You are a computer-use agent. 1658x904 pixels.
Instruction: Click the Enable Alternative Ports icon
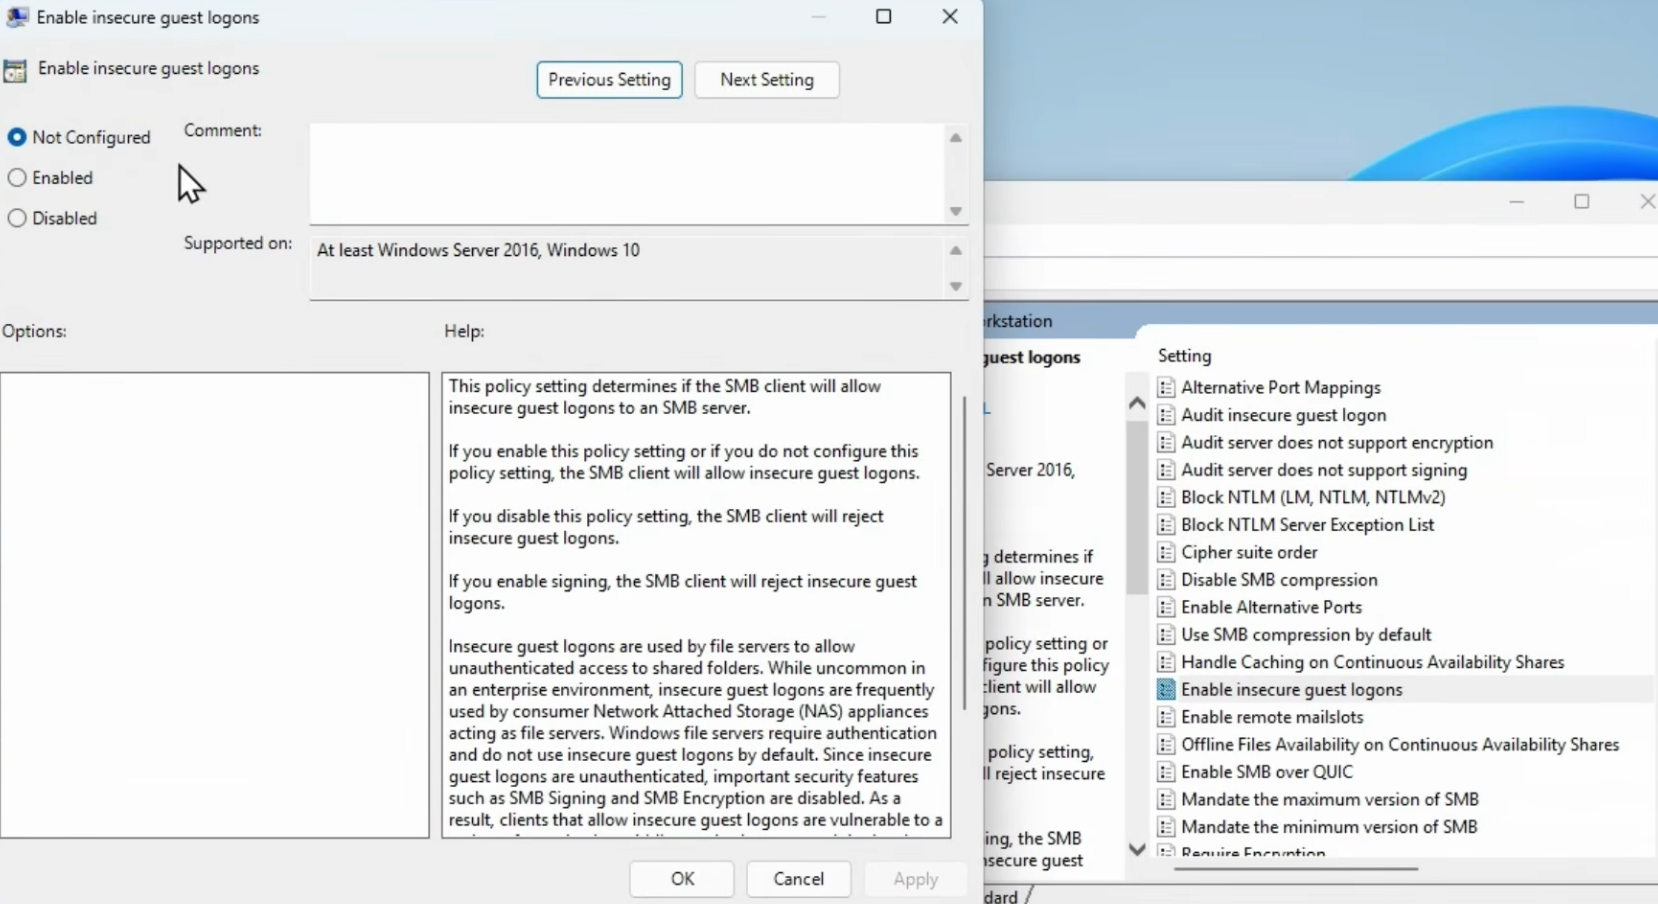coord(1166,608)
